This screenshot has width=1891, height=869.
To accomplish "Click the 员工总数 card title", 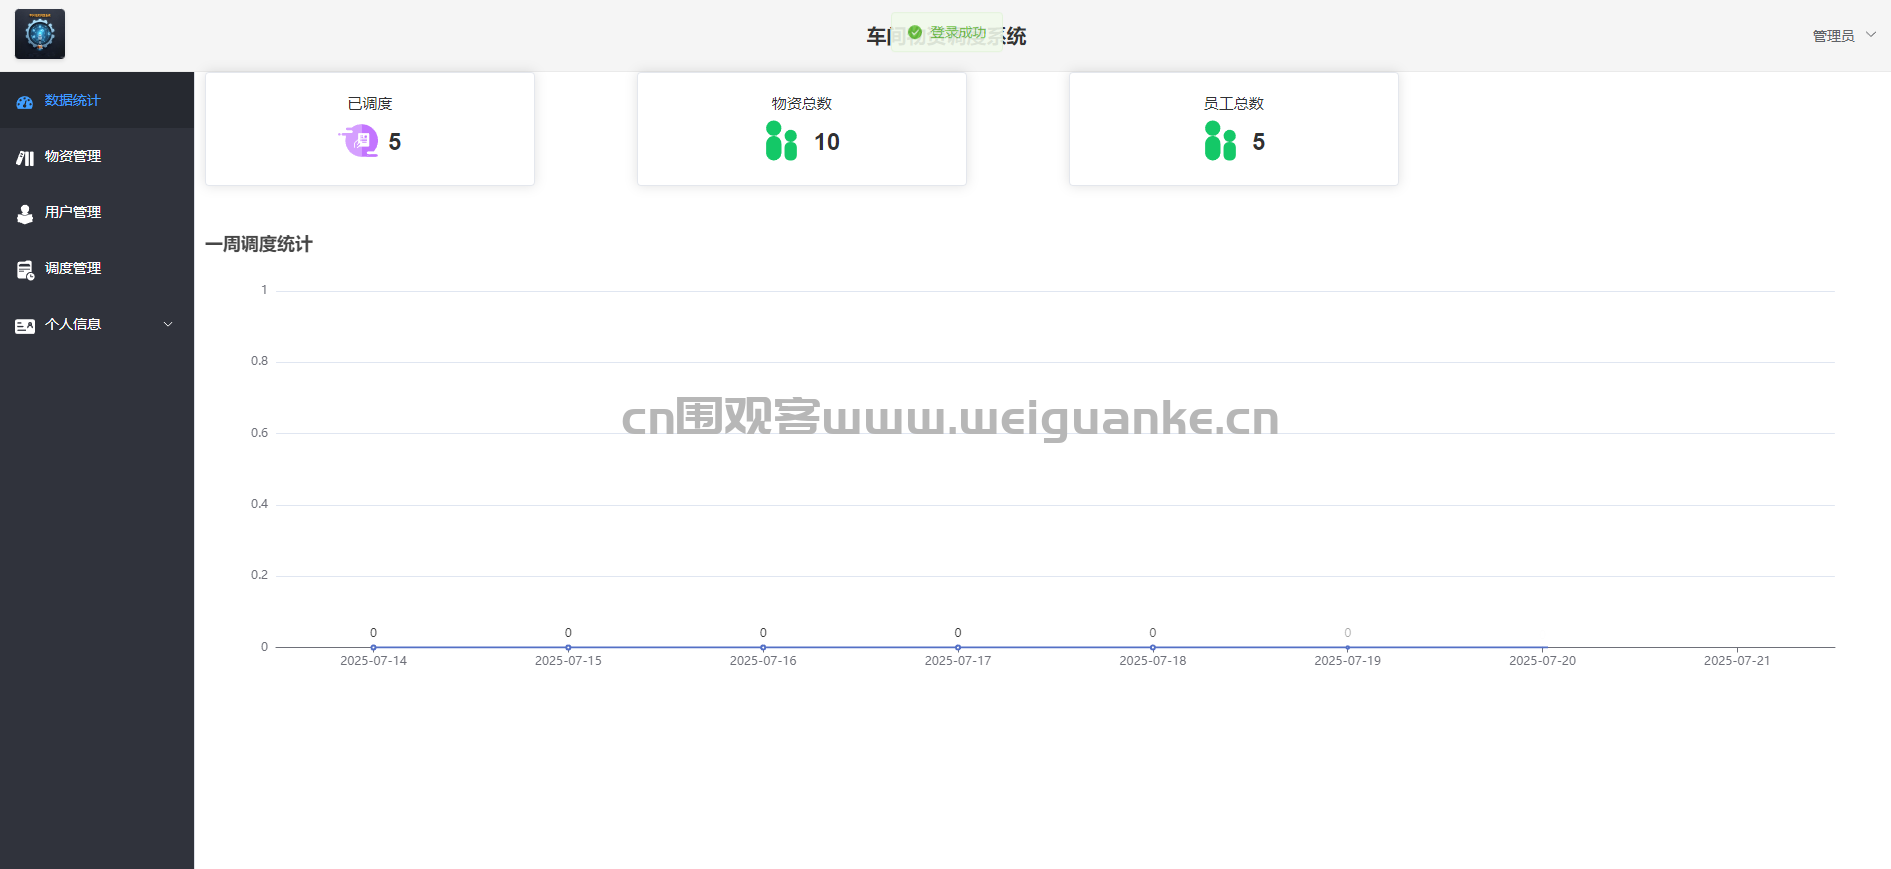I will [x=1234, y=104].
